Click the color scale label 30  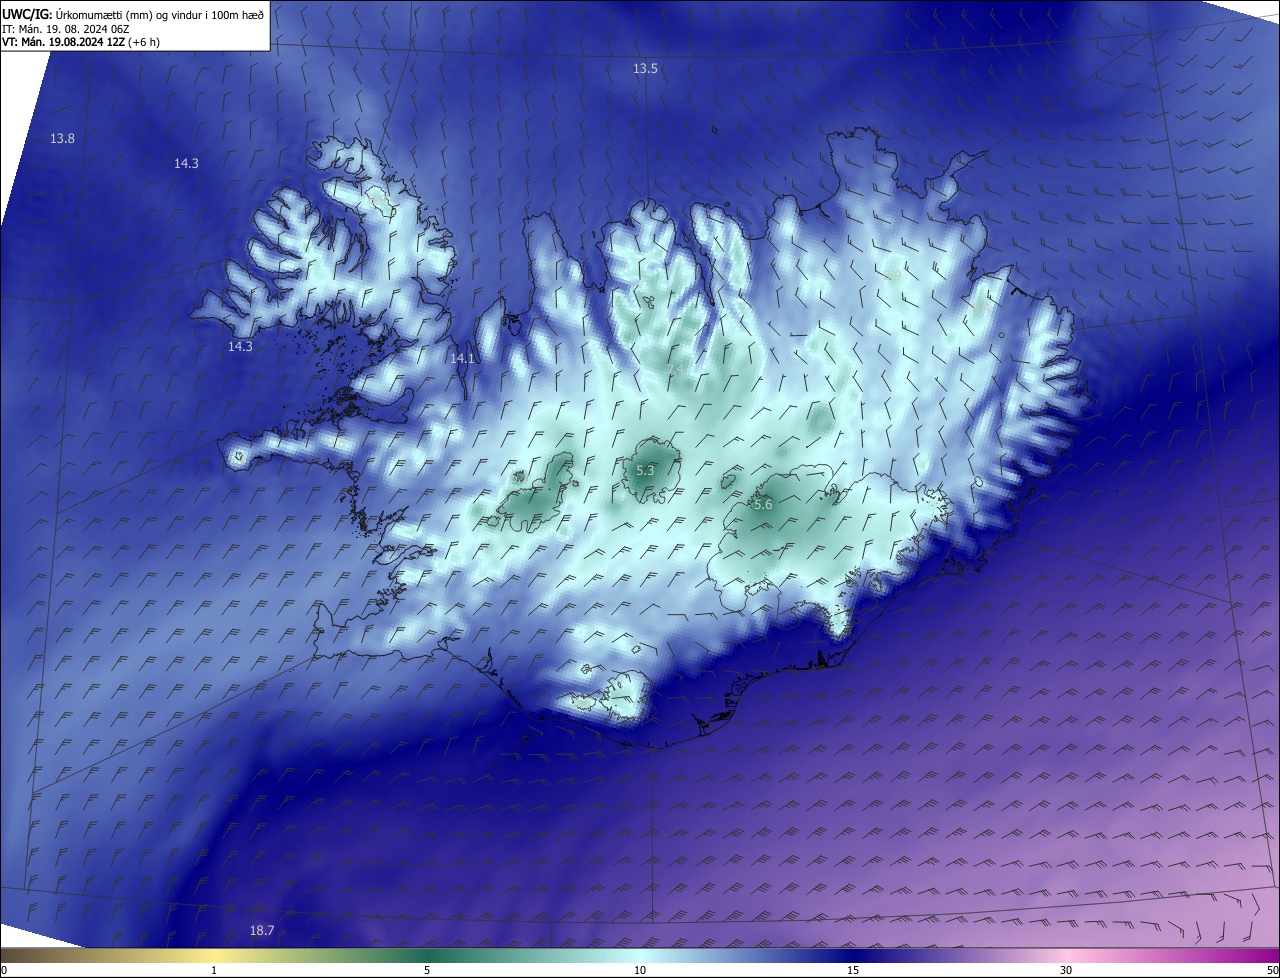[1066, 970]
